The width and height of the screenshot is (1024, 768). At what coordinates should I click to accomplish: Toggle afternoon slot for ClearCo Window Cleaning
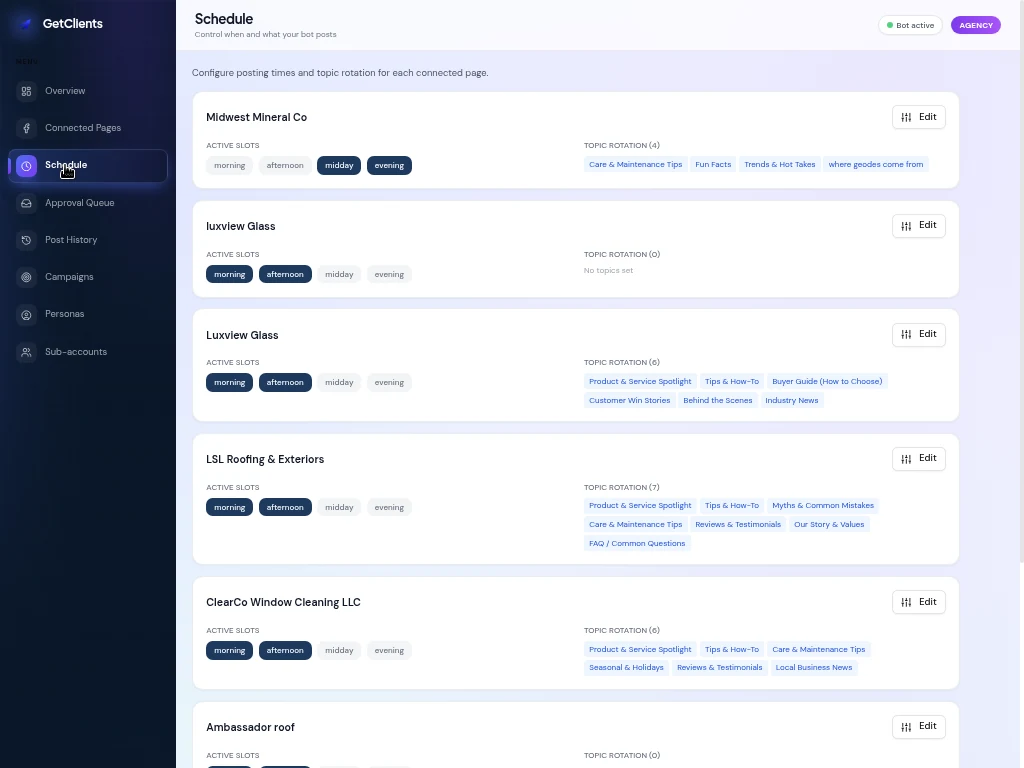285,650
